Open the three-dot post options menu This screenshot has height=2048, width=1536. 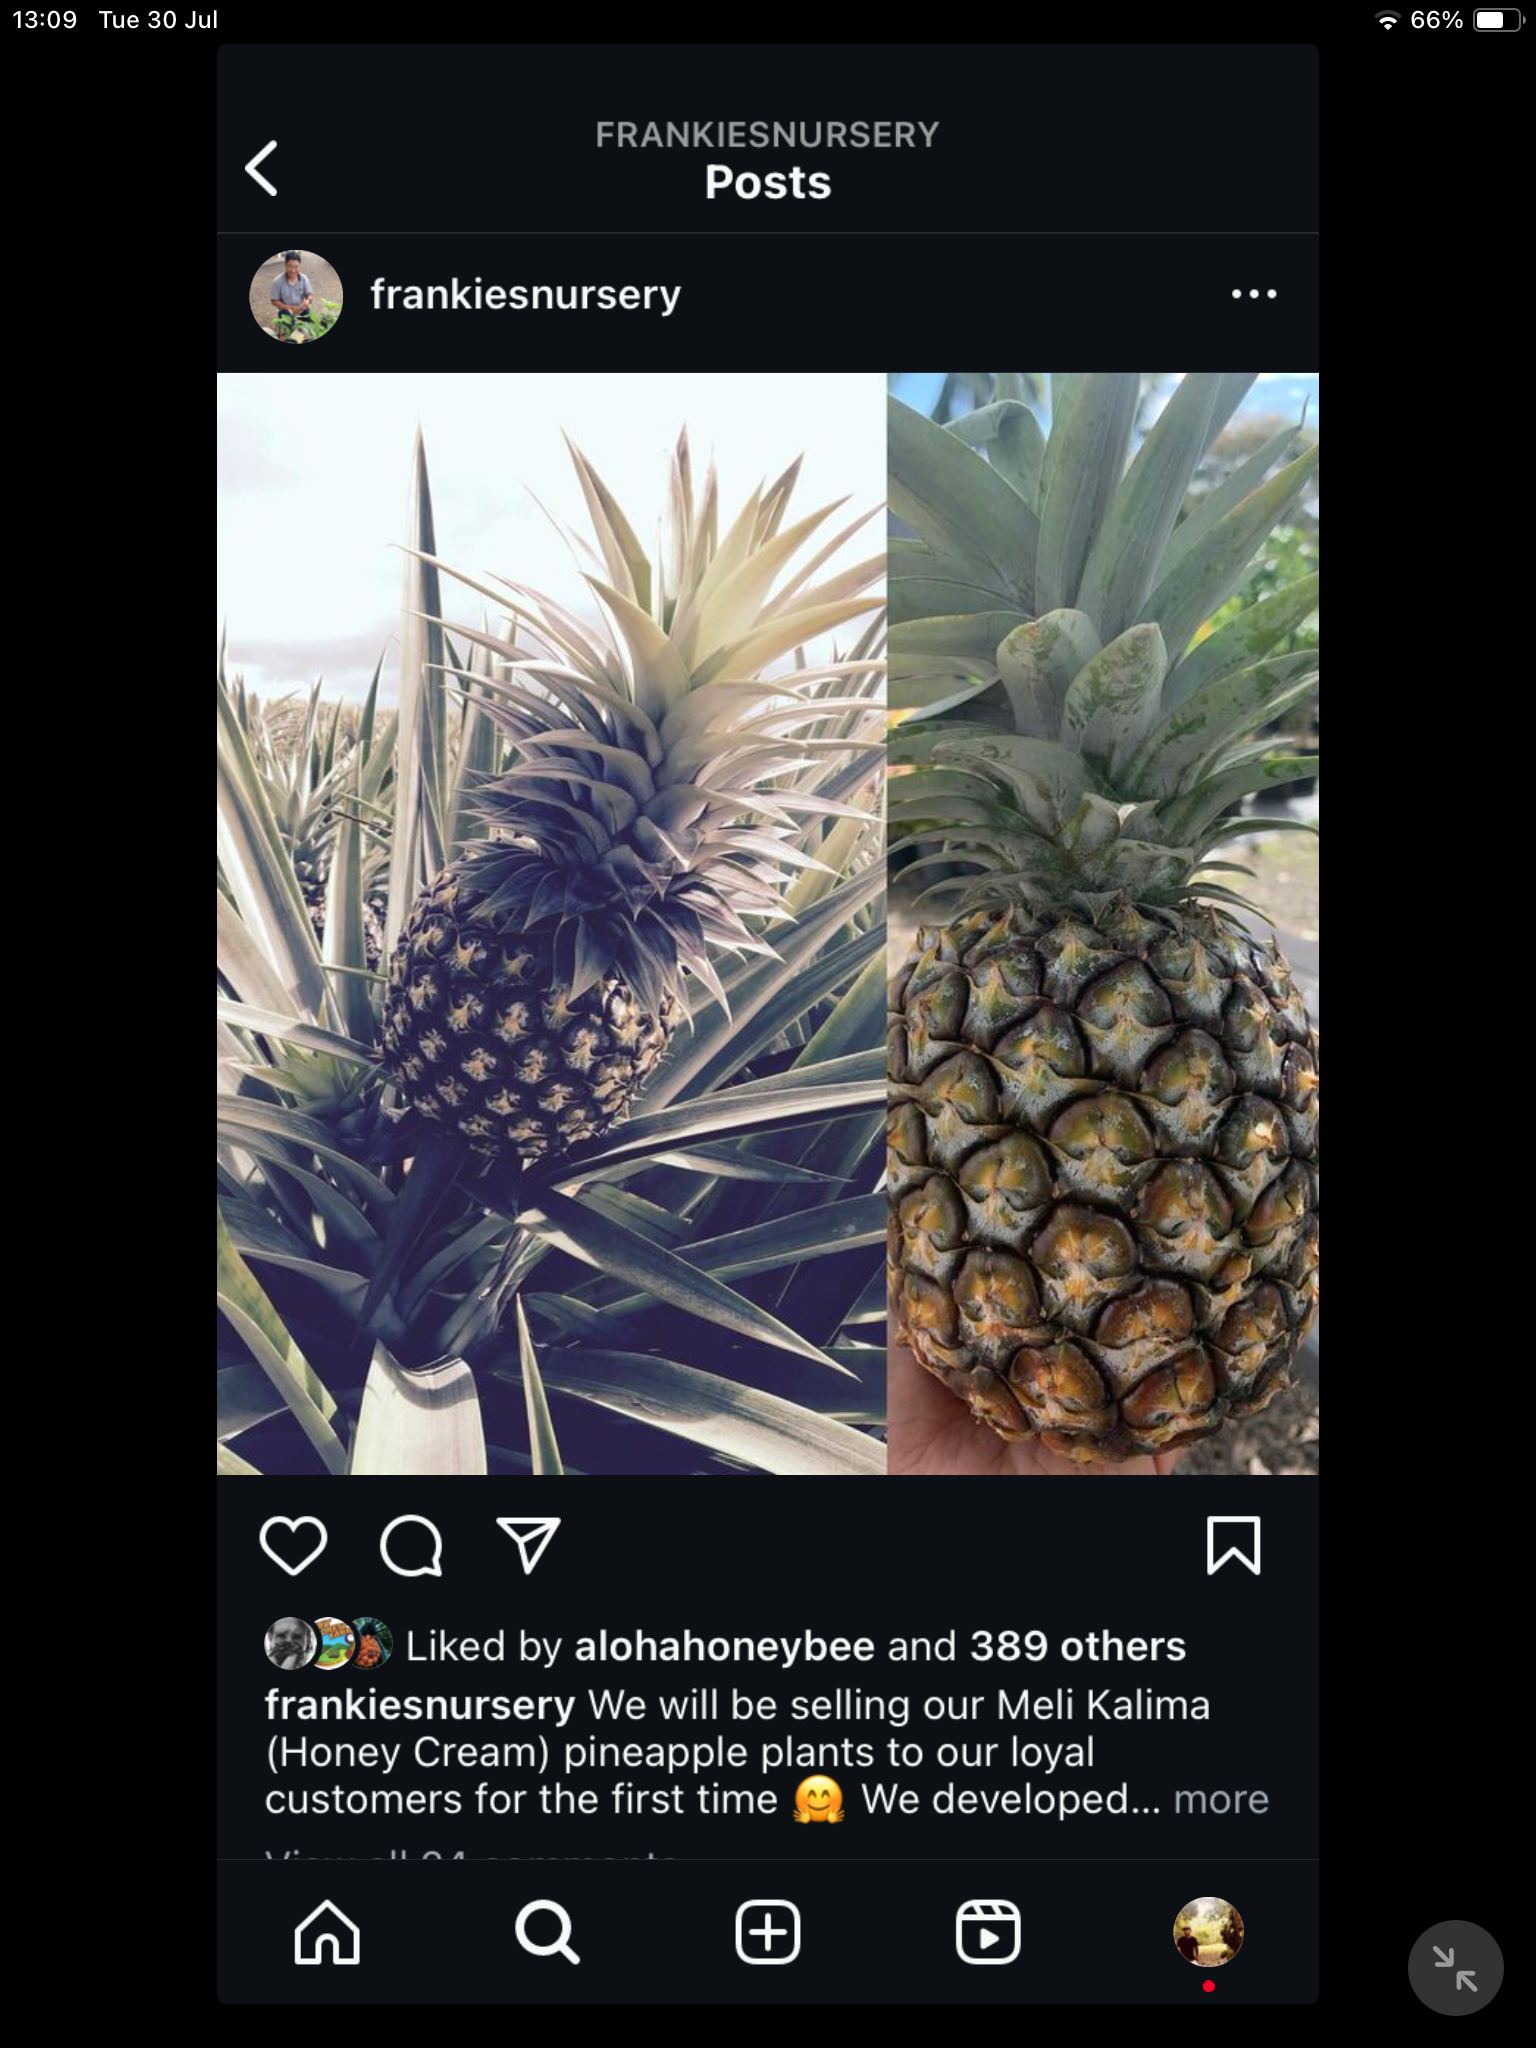pyautogui.click(x=1254, y=294)
